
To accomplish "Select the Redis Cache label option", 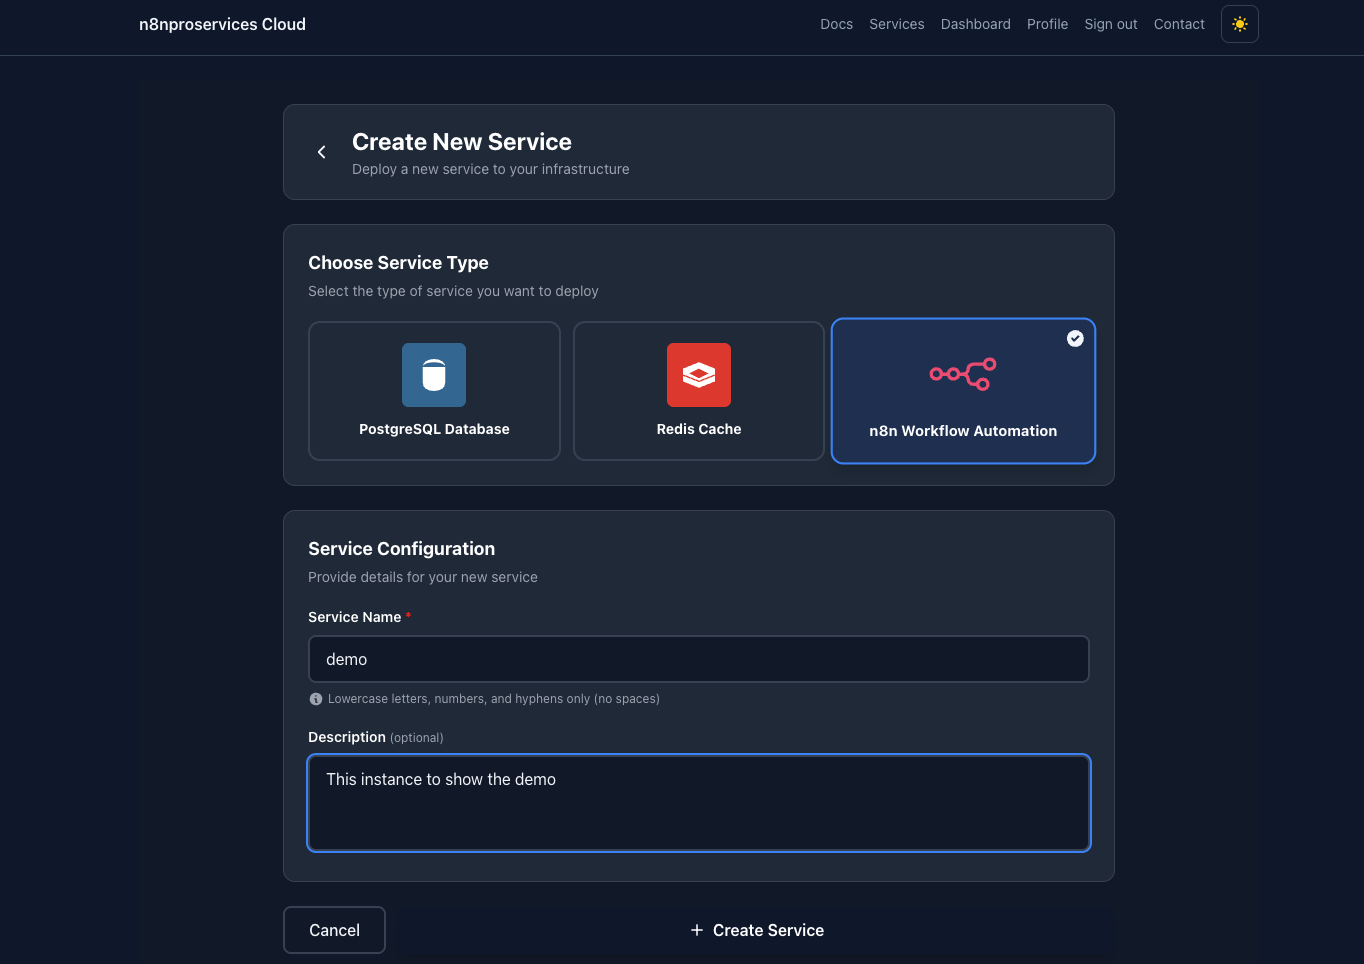I will point(699,429).
